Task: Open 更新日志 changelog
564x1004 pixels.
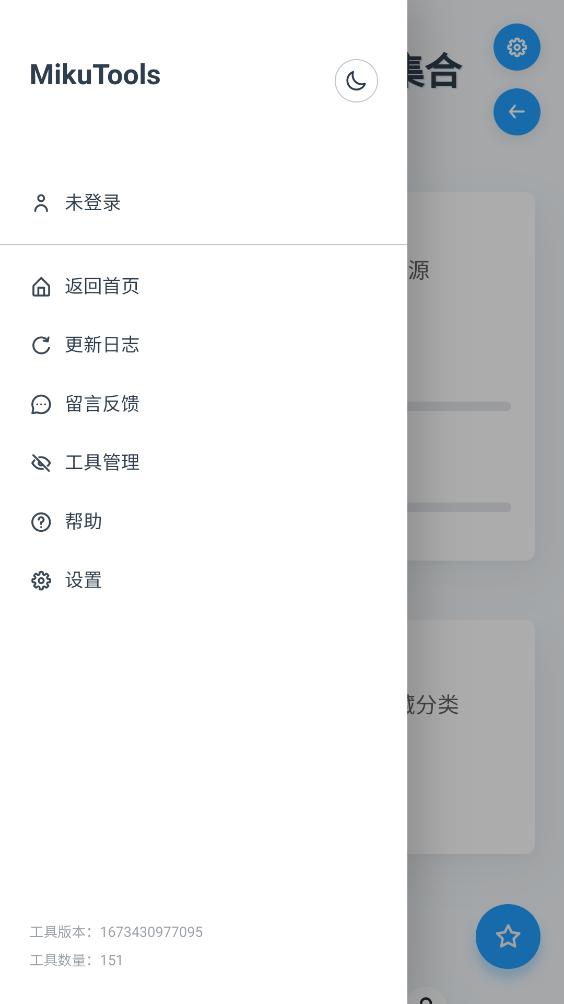Action: click(x=204, y=345)
